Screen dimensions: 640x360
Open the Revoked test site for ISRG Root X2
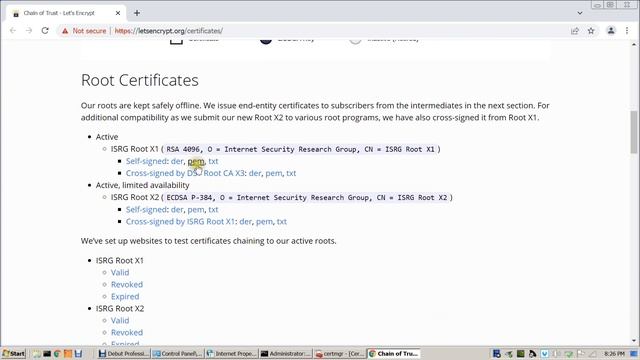point(127,333)
